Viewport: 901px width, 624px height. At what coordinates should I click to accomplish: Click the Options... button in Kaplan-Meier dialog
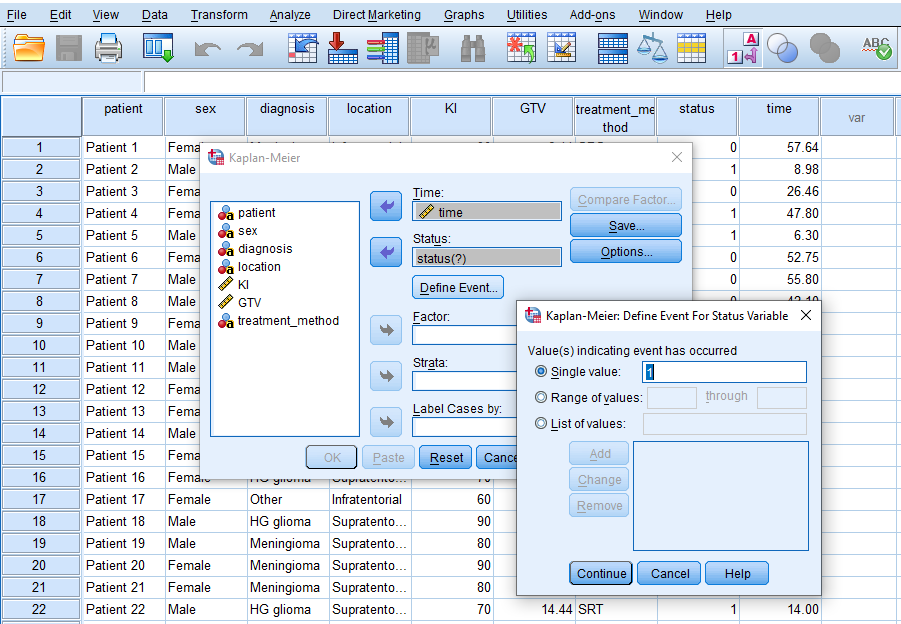point(626,251)
